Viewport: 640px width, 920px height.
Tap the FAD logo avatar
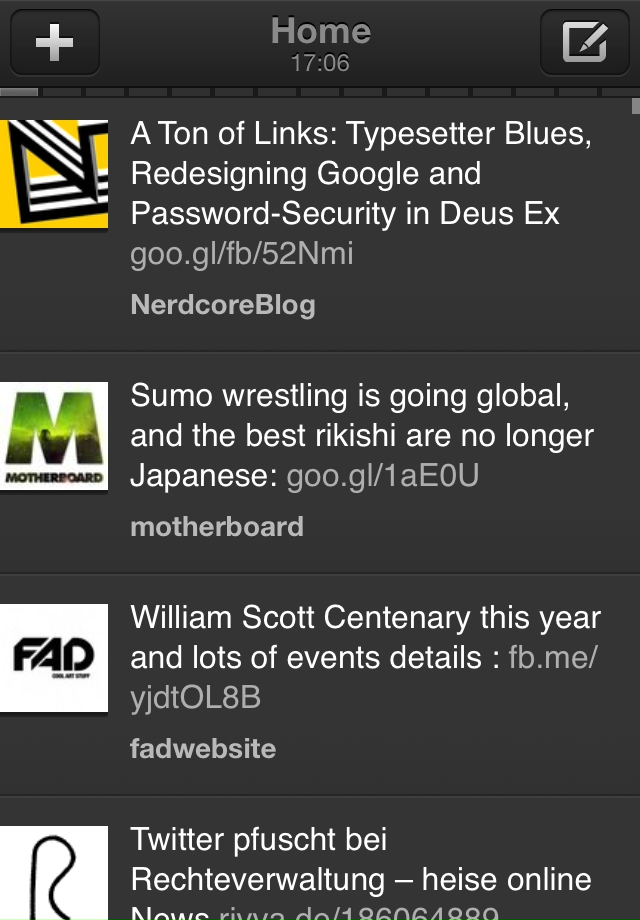54,658
